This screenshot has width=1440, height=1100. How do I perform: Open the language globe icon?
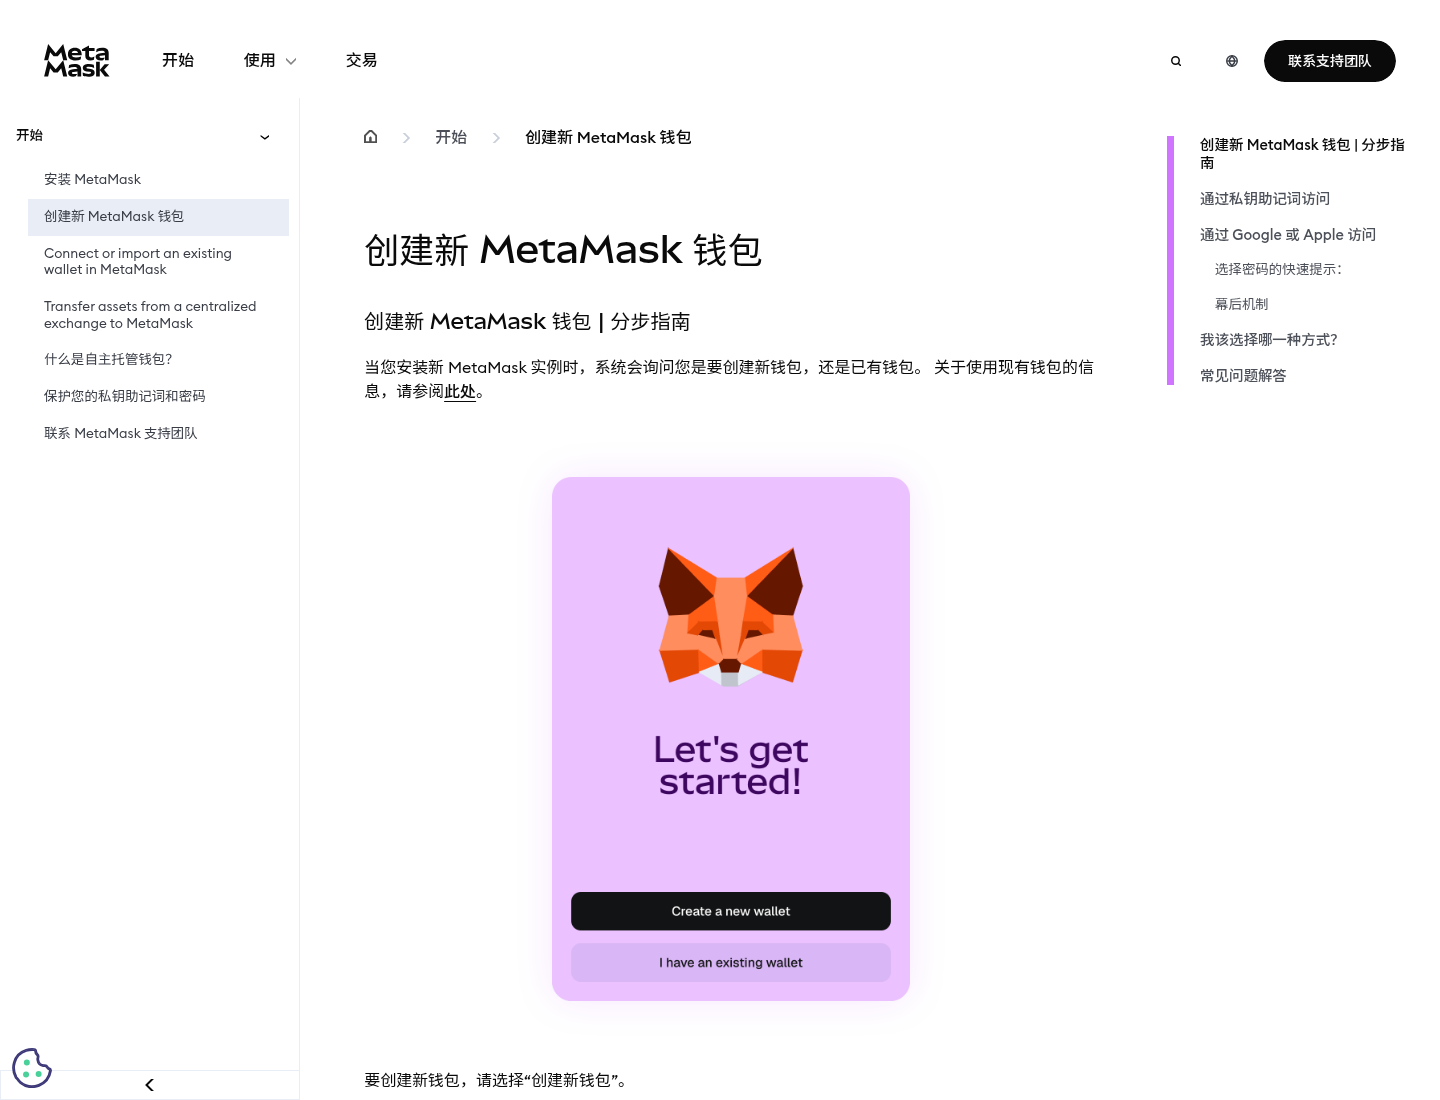[1232, 61]
